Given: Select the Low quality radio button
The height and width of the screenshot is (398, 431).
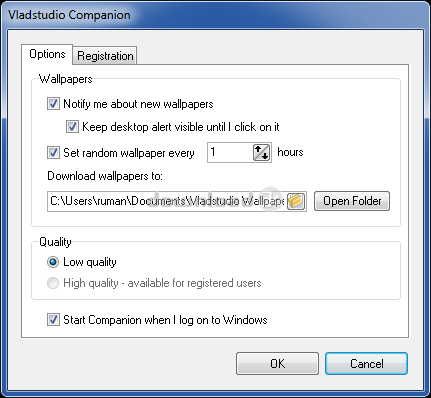Looking at the screenshot, I should 53,262.
